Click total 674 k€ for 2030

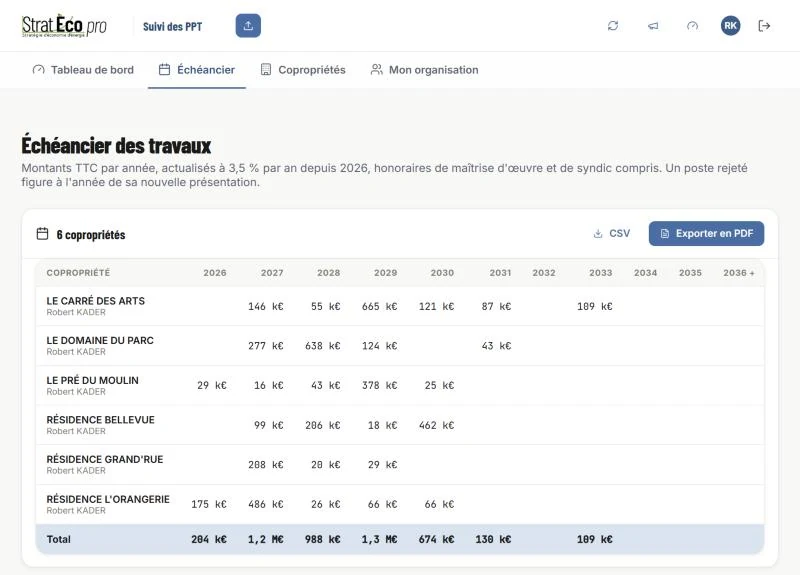(436, 539)
